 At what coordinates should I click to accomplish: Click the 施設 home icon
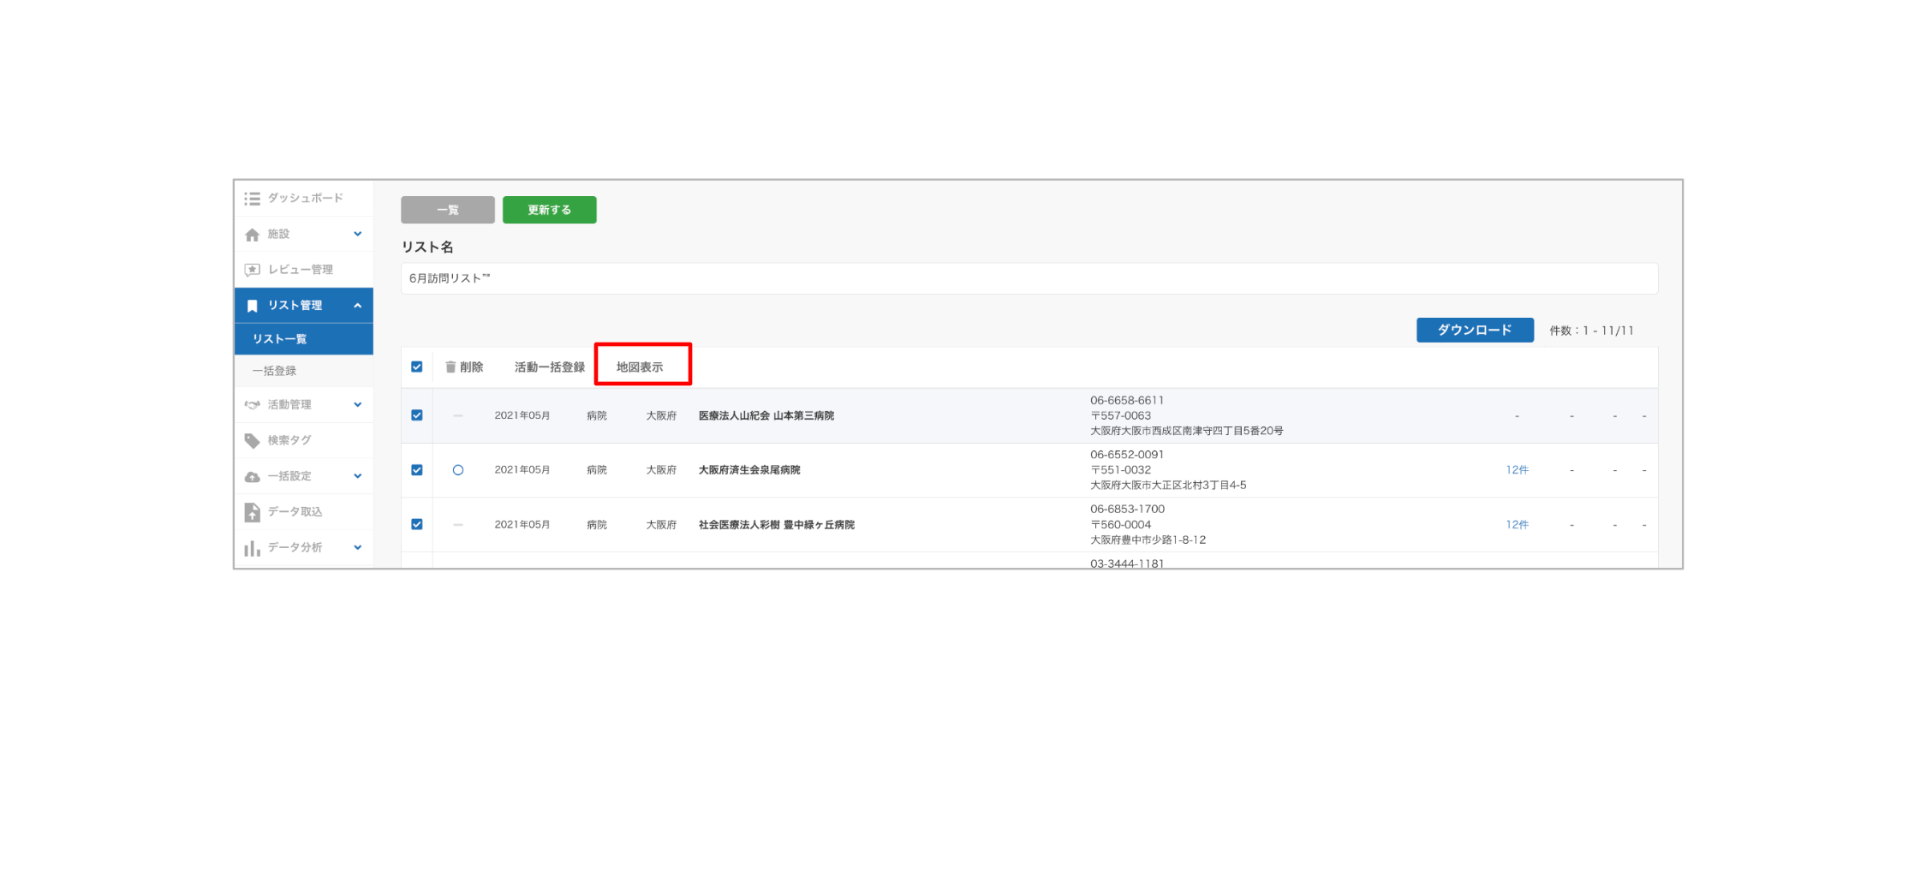click(x=252, y=235)
